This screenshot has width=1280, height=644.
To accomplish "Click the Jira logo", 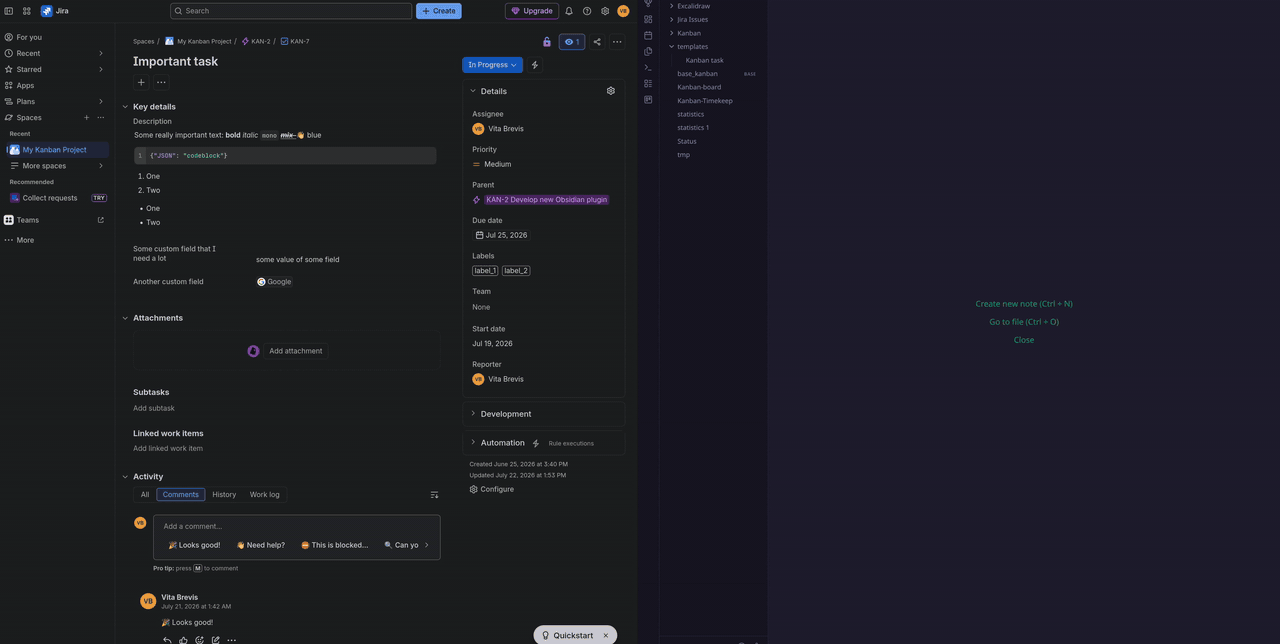I will [55, 11].
